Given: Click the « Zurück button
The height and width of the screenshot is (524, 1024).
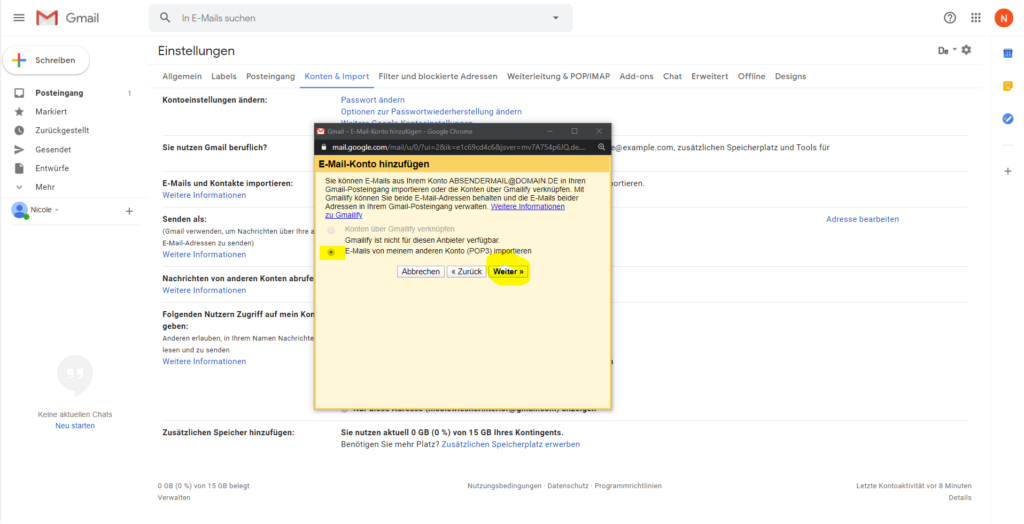Looking at the screenshot, I should [x=466, y=272].
